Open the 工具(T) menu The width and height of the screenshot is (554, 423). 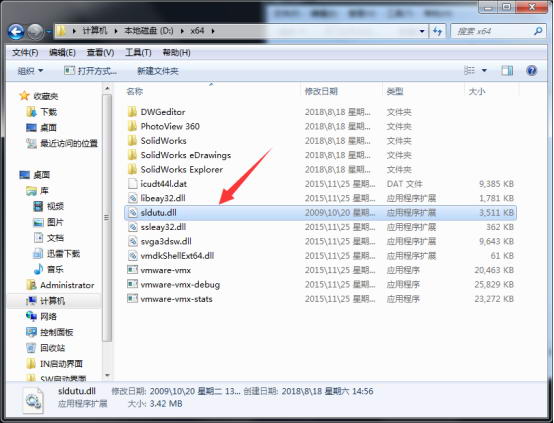138,53
